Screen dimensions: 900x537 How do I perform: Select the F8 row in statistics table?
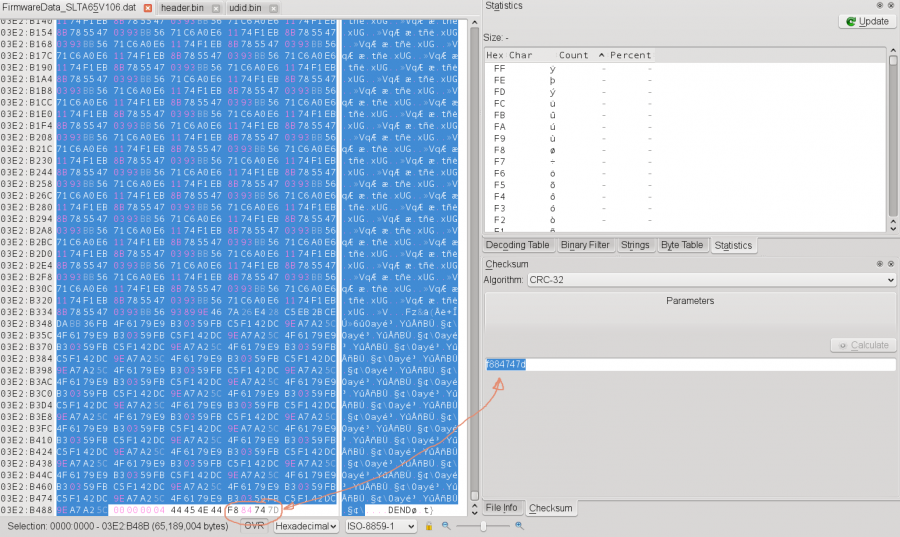tap(685, 150)
